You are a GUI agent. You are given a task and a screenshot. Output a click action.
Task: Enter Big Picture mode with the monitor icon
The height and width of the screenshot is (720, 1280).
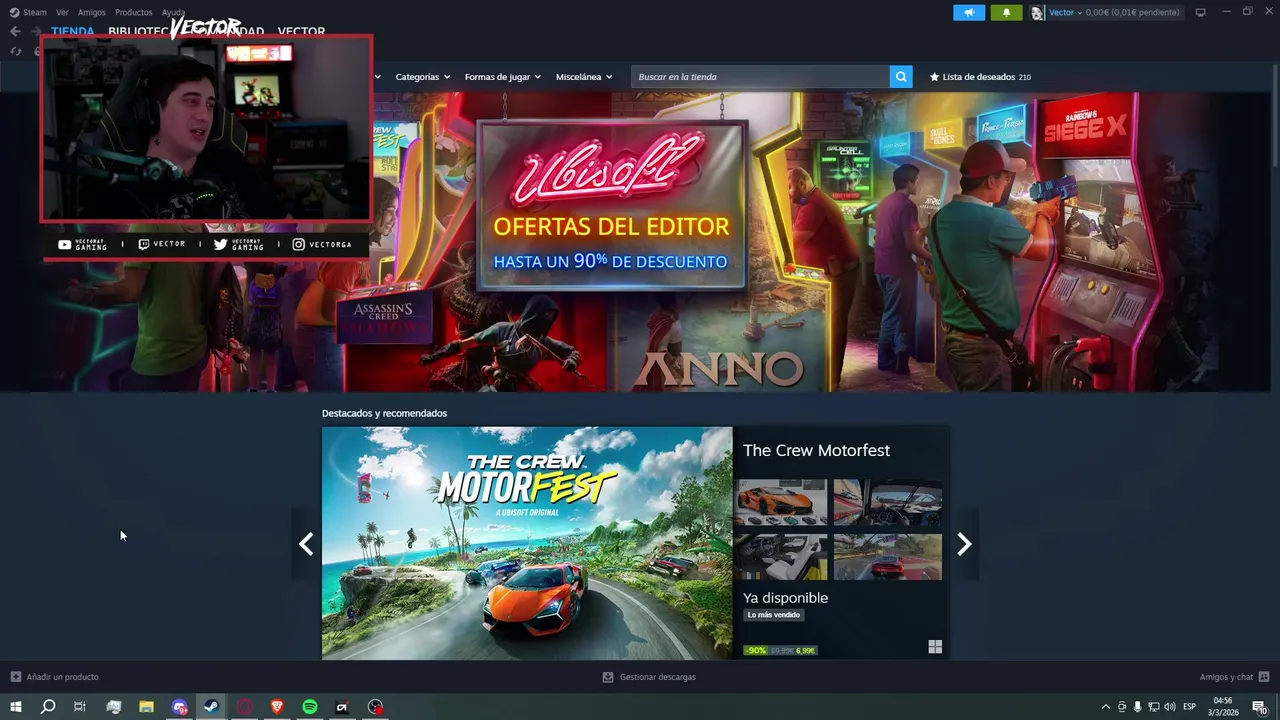click(1201, 12)
